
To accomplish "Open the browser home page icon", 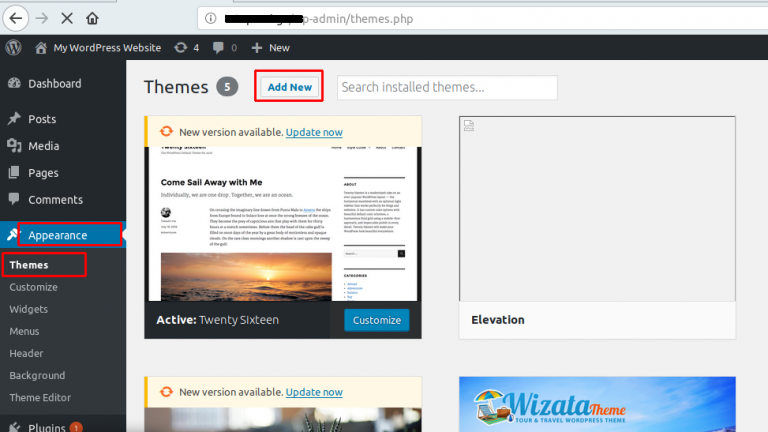I will 92,19.
